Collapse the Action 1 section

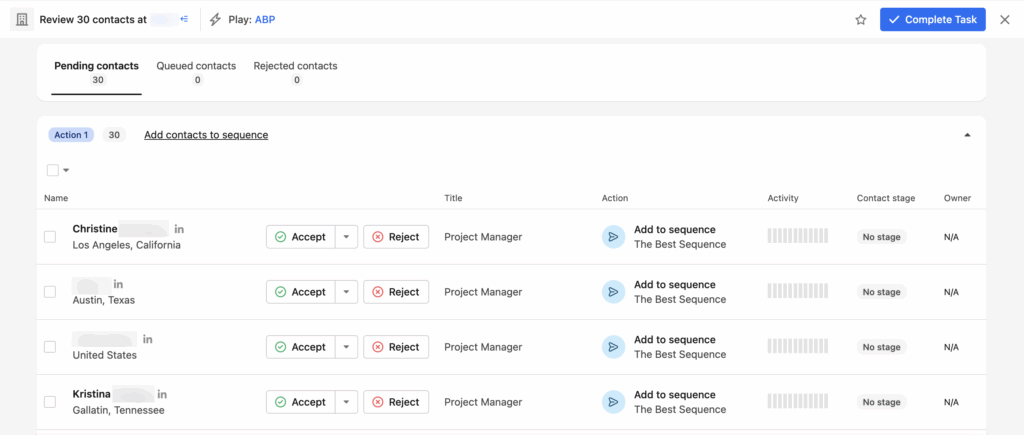967,135
